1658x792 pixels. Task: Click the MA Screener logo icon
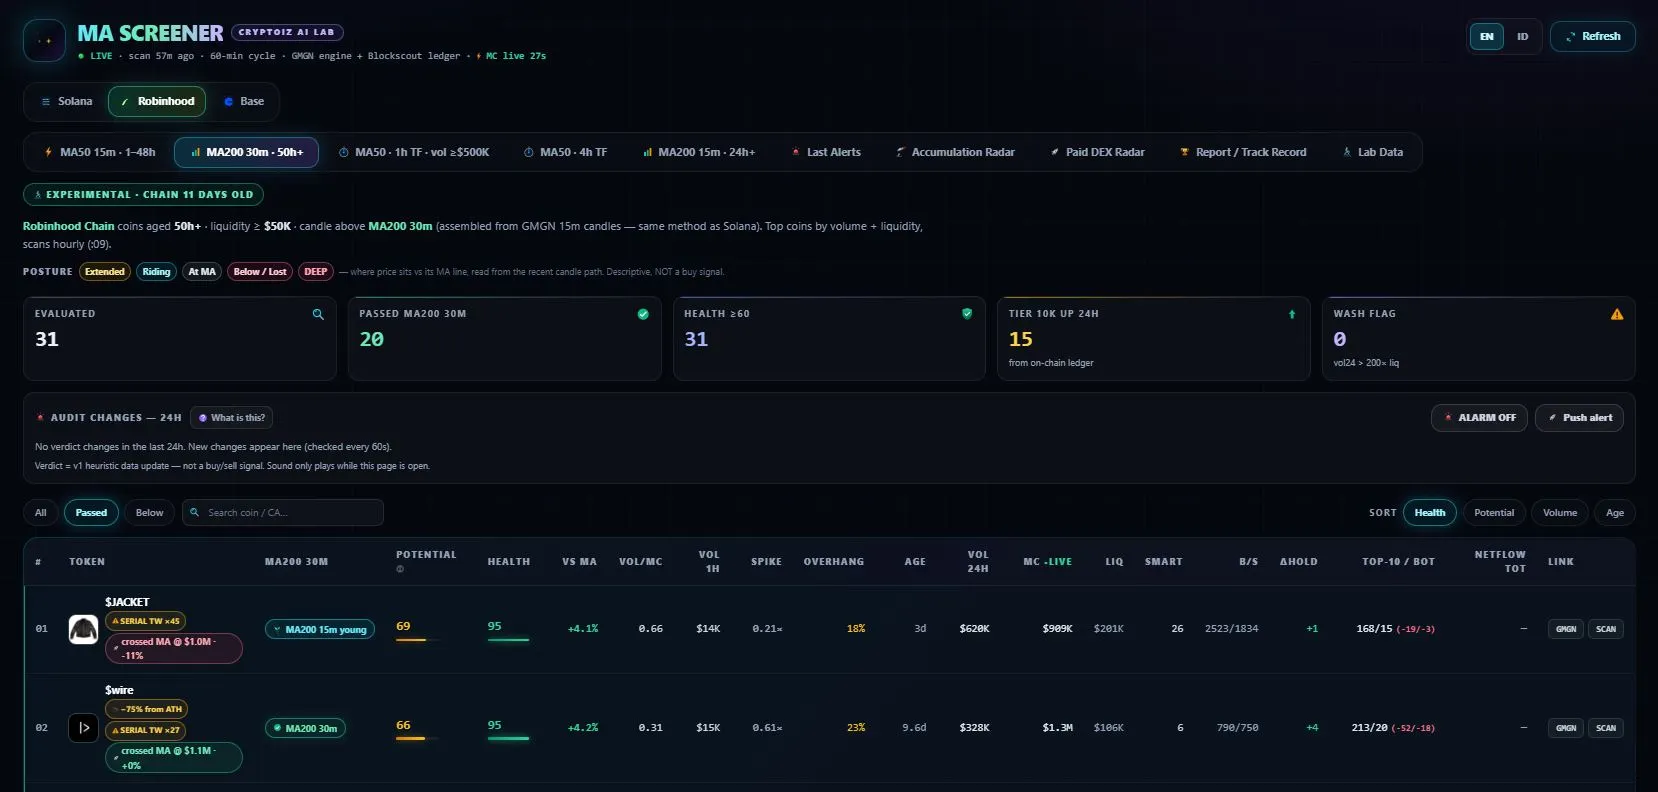pos(44,41)
